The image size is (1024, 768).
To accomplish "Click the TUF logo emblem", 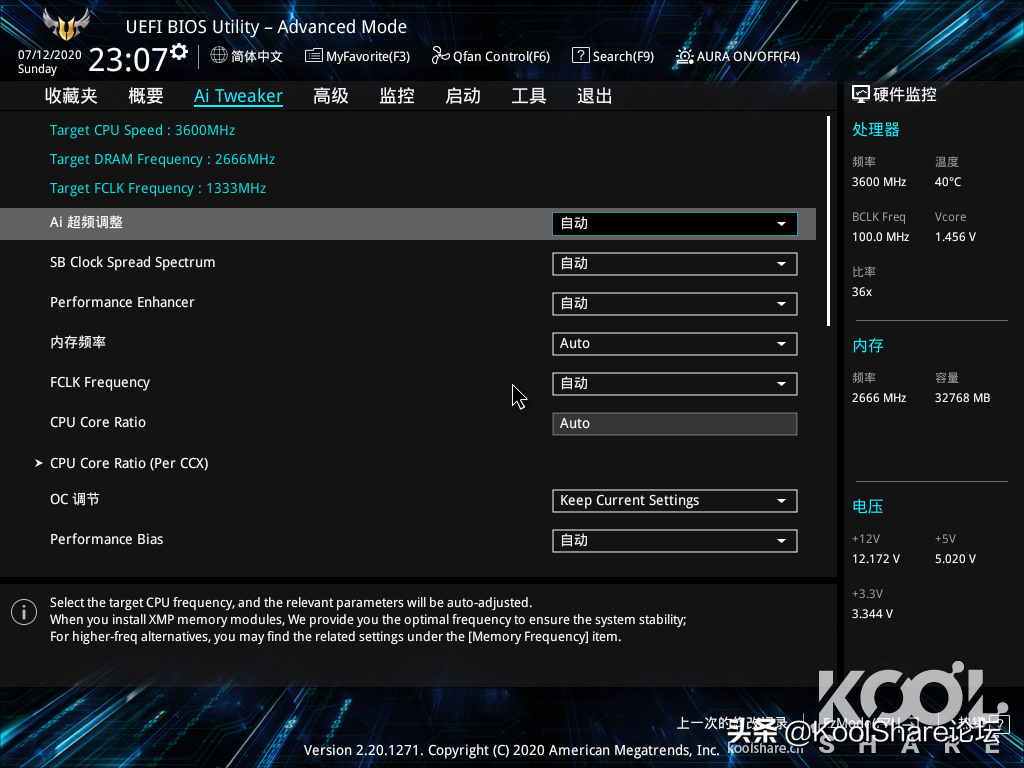I will coord(65,25).
